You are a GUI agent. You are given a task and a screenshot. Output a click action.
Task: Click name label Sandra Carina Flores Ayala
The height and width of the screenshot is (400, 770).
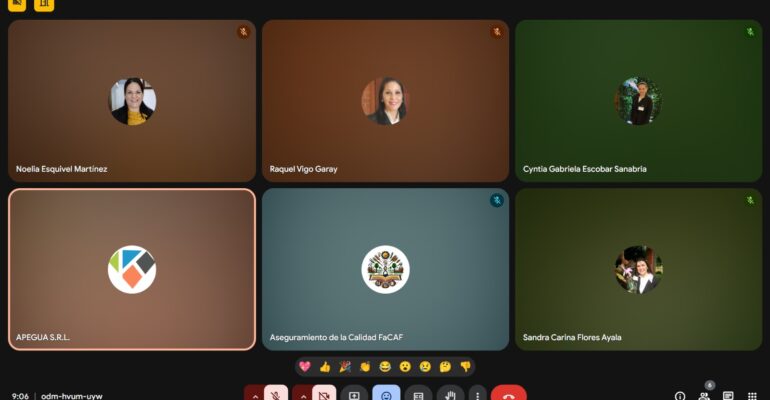tap(572, 337)
